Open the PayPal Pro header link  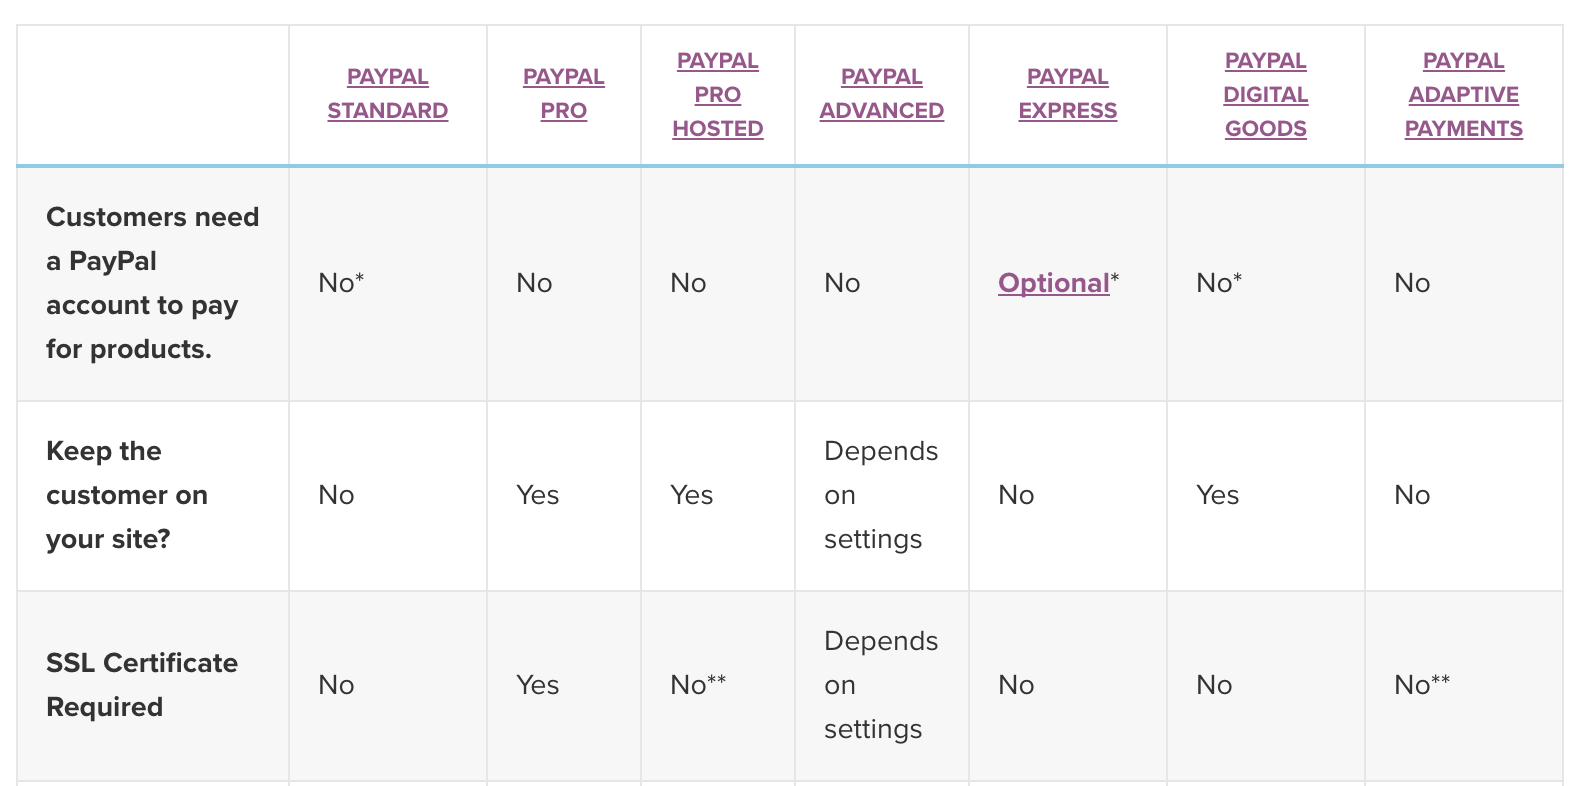pyautogui.click(x=564, y=94)
